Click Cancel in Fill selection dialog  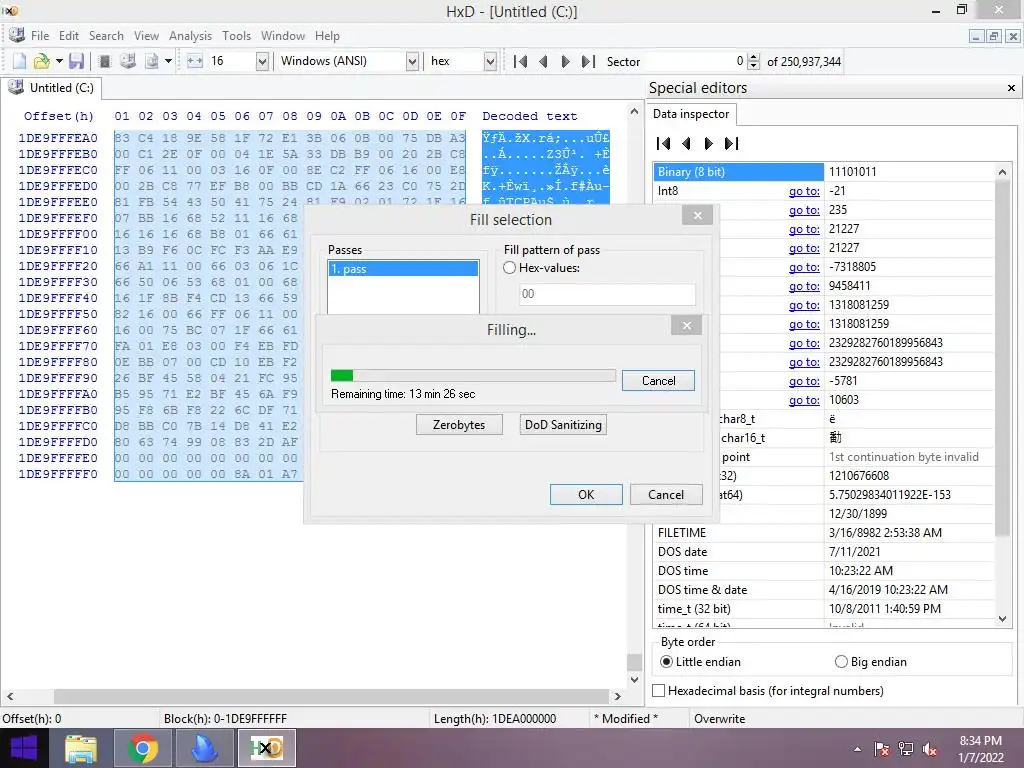coord(666,494)
